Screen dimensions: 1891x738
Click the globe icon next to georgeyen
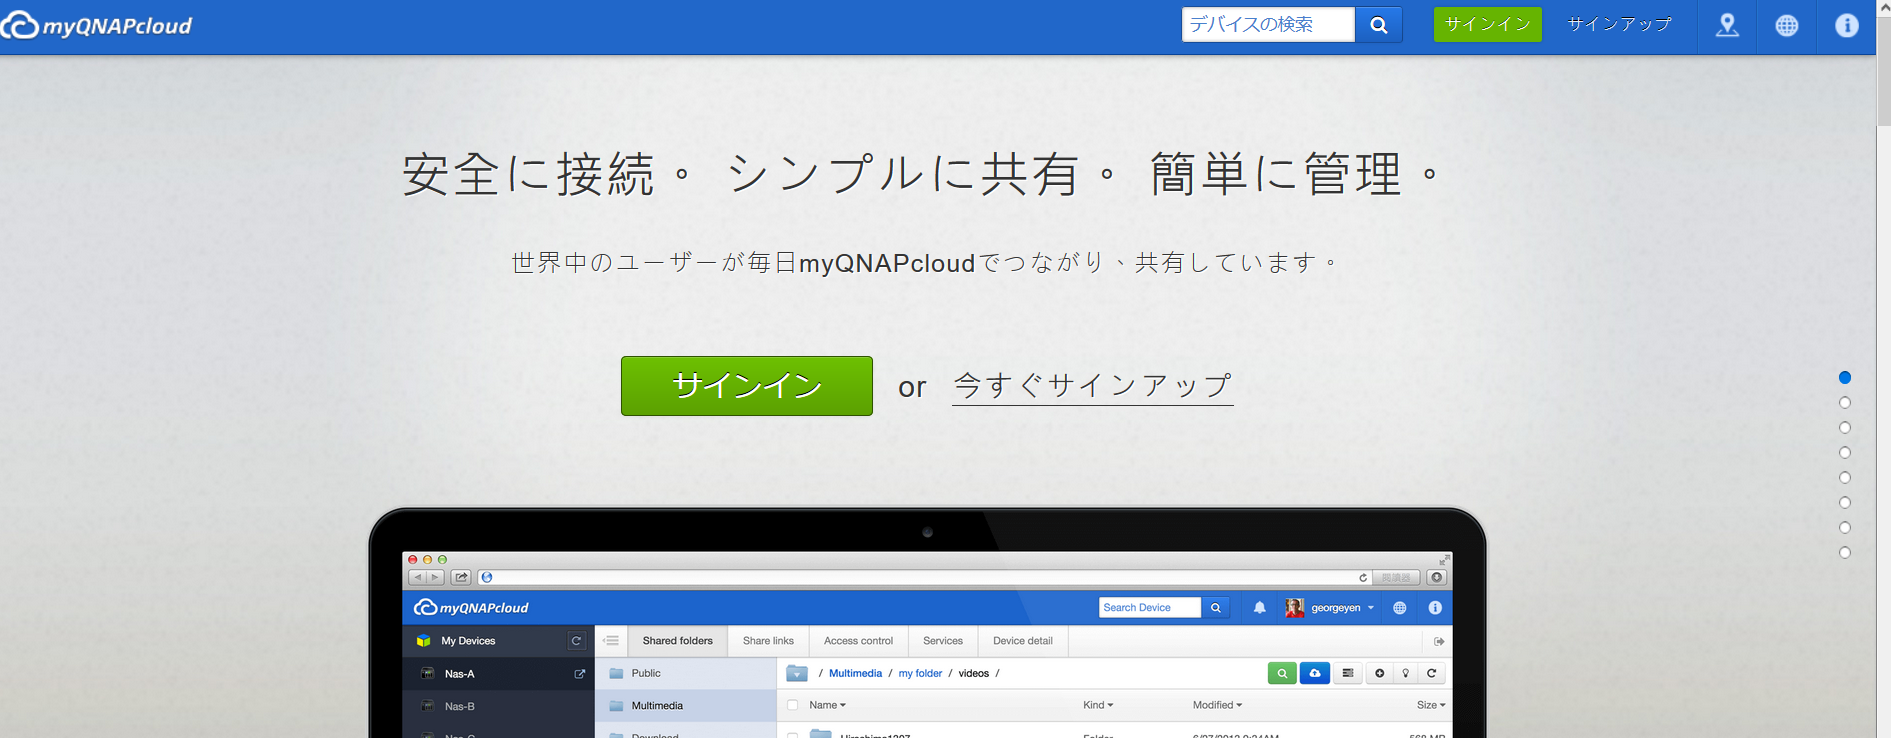[x=1400, y=607]
